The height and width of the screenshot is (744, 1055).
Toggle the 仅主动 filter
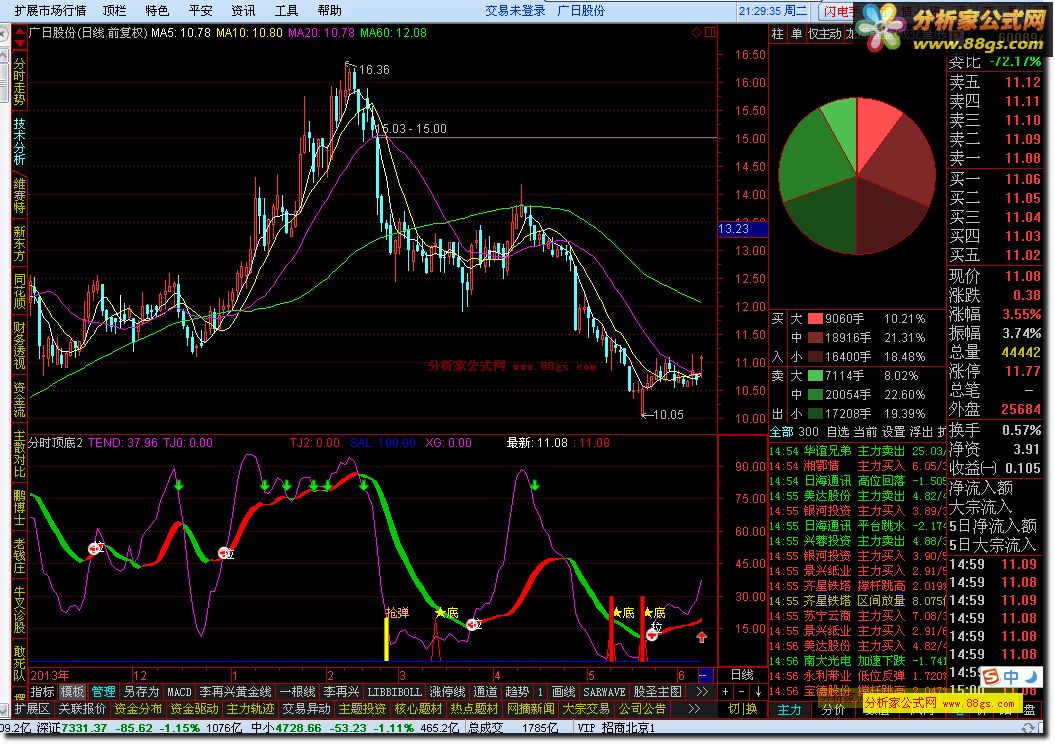(x=825, y=34)
